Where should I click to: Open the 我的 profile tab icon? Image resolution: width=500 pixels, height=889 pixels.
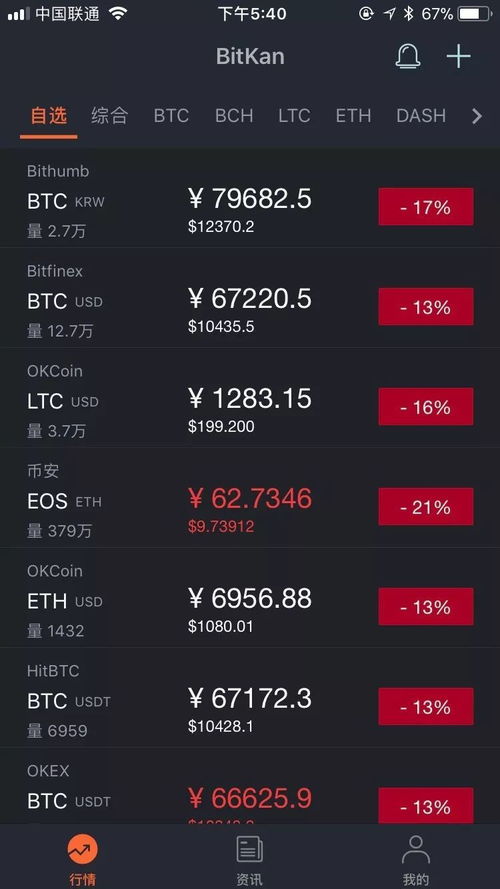(416, 849)
